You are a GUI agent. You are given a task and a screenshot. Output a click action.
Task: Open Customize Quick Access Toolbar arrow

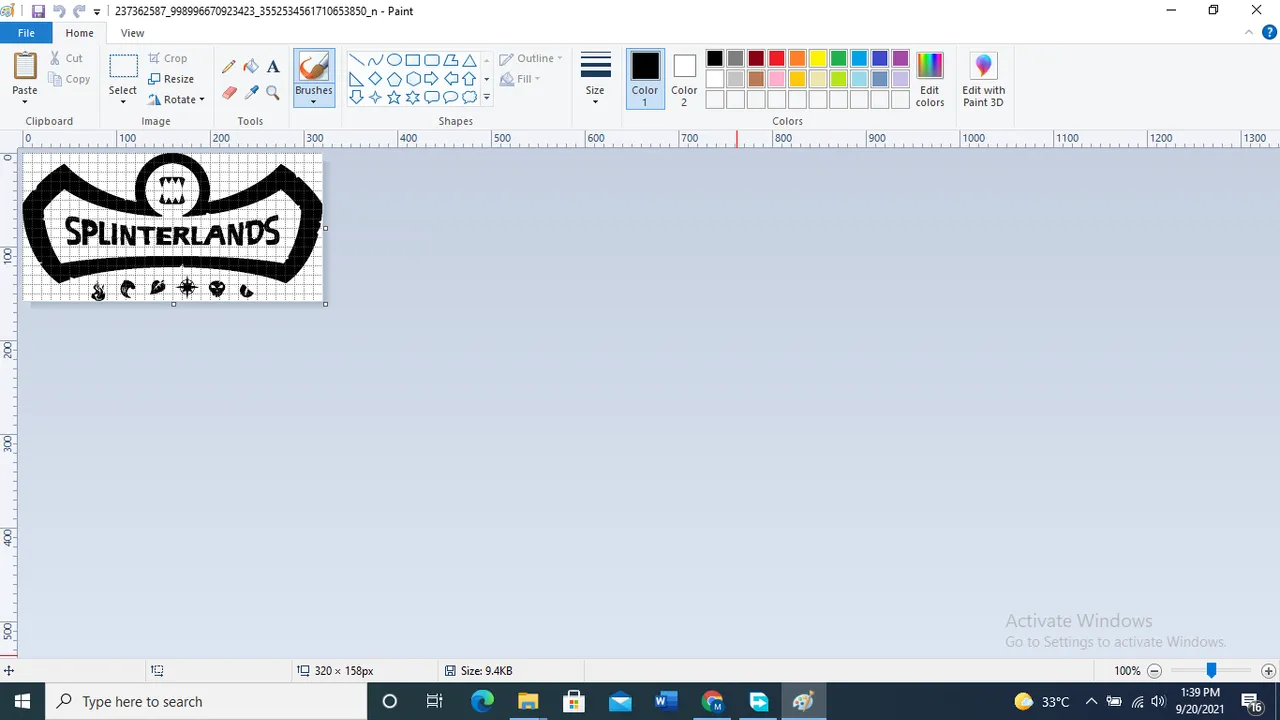97,12
